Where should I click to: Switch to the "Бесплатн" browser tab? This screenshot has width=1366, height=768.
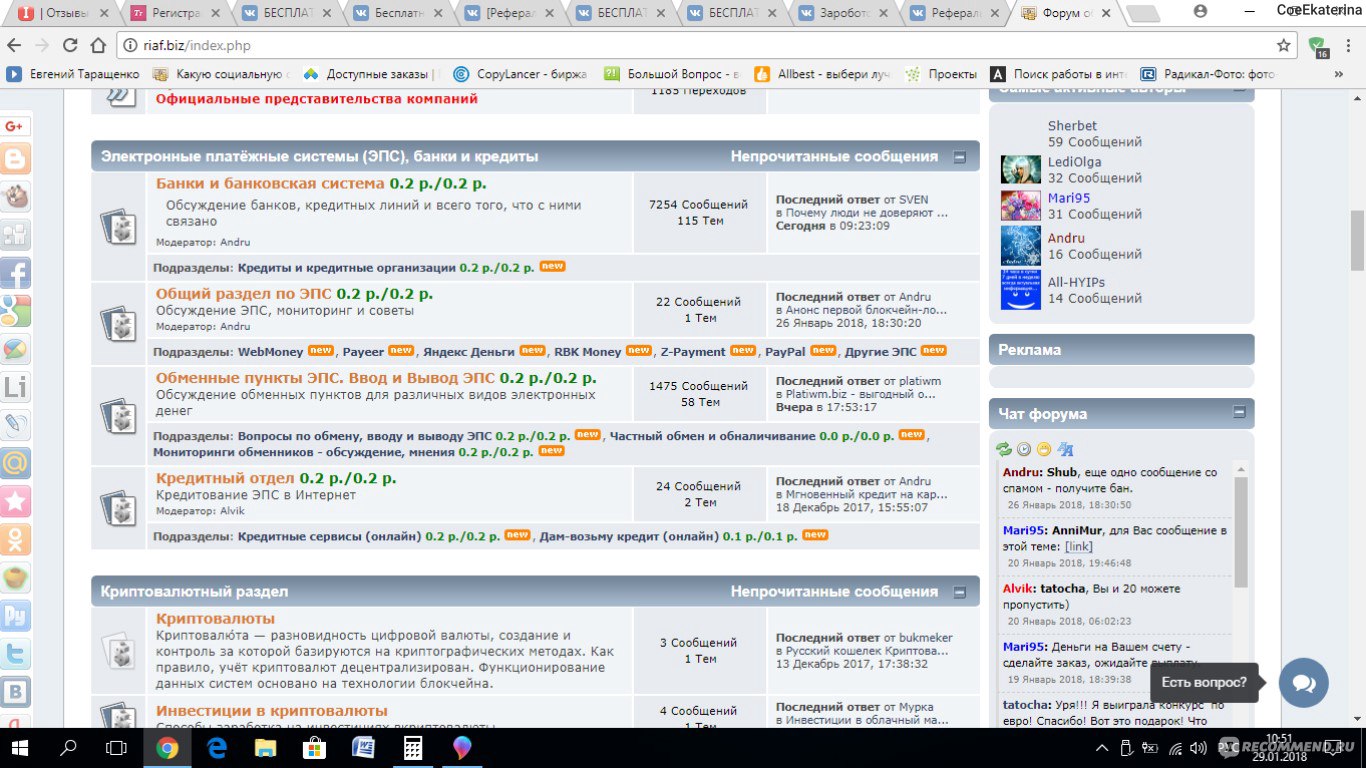[x=398, y=14]
